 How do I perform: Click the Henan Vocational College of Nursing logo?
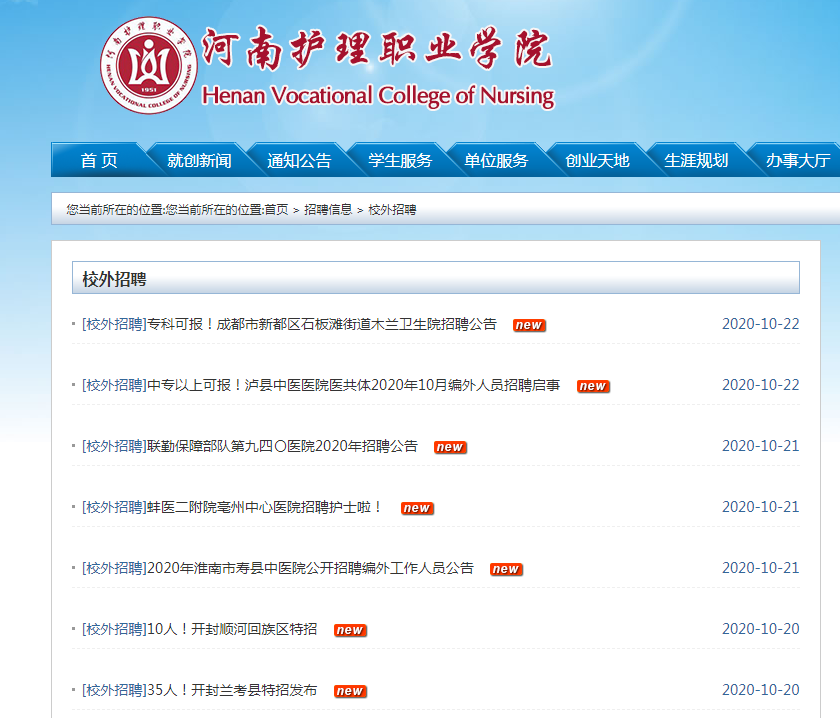pos(149,65)
